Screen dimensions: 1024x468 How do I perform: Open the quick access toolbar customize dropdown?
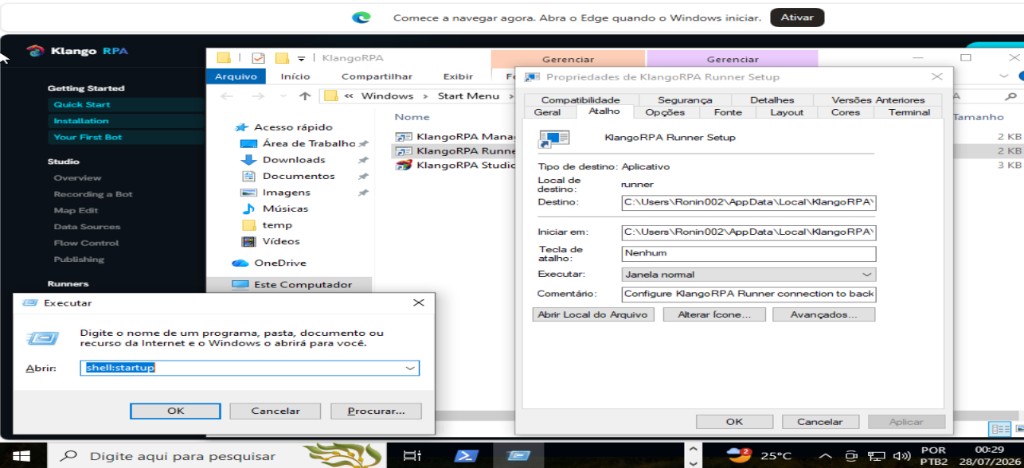[301, 58]
